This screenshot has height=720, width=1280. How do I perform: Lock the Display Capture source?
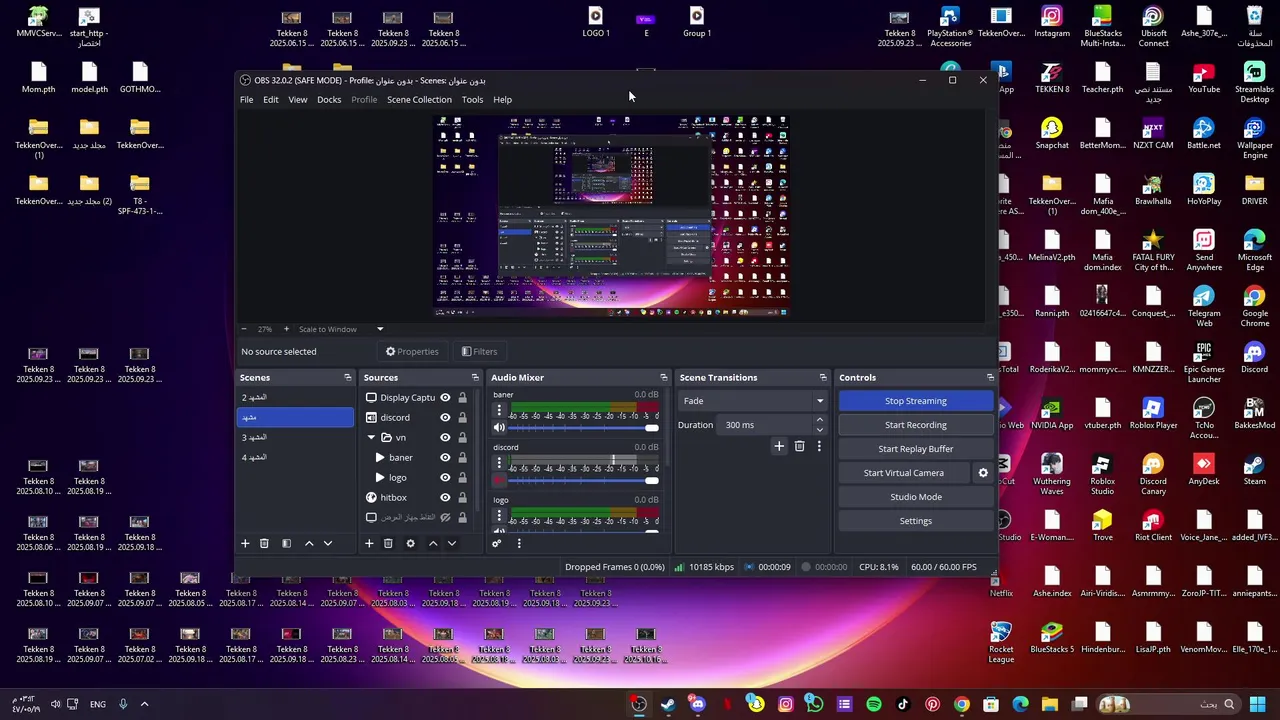coord(462,397)
